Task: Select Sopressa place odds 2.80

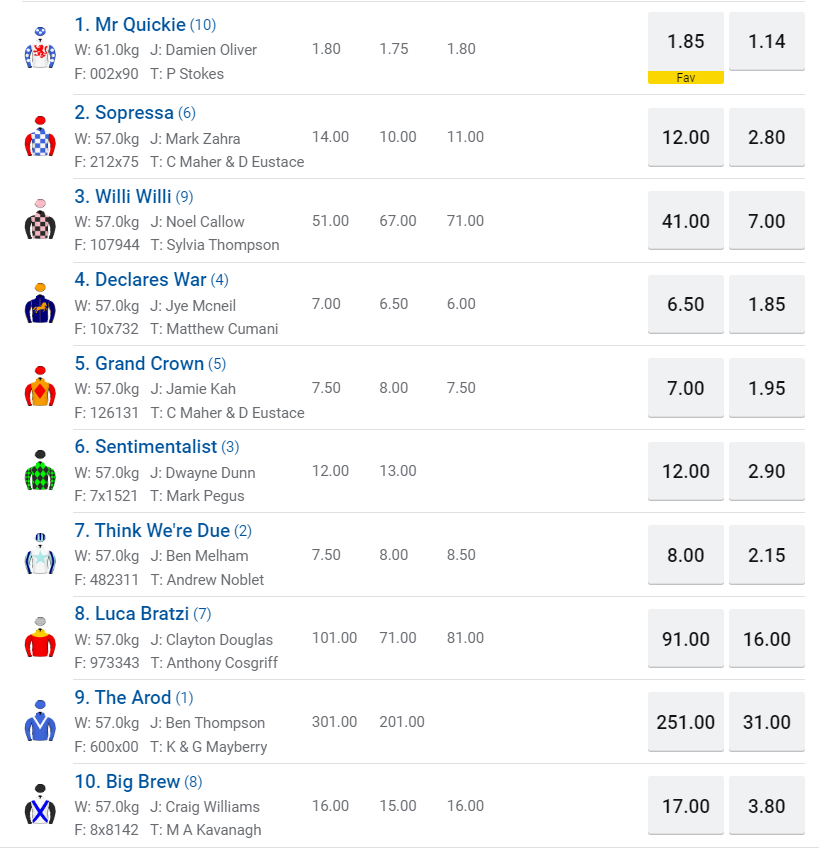Action: coord(767,138)
